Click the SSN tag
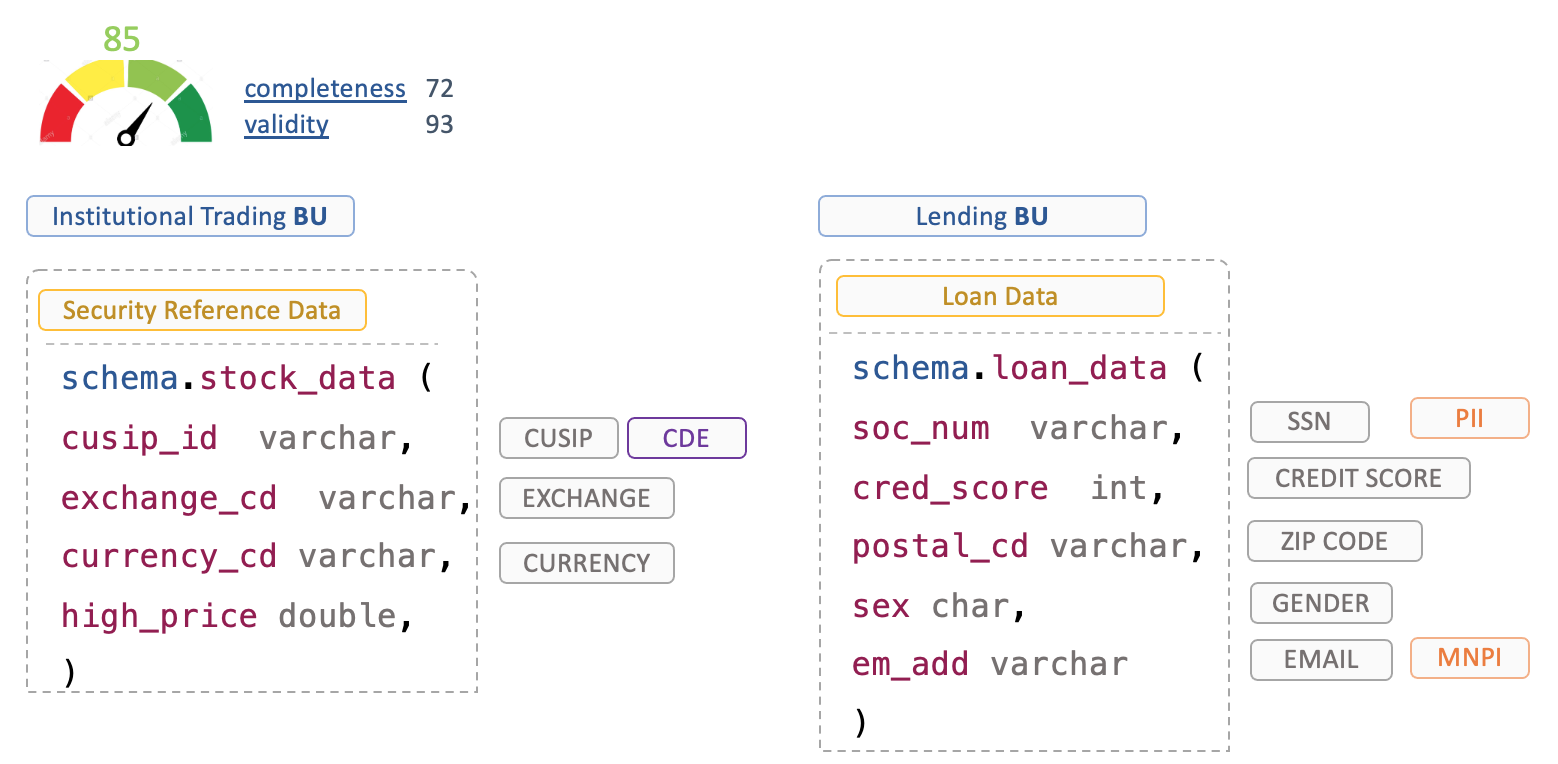Screen dimensions: 1558x764 1309,422
